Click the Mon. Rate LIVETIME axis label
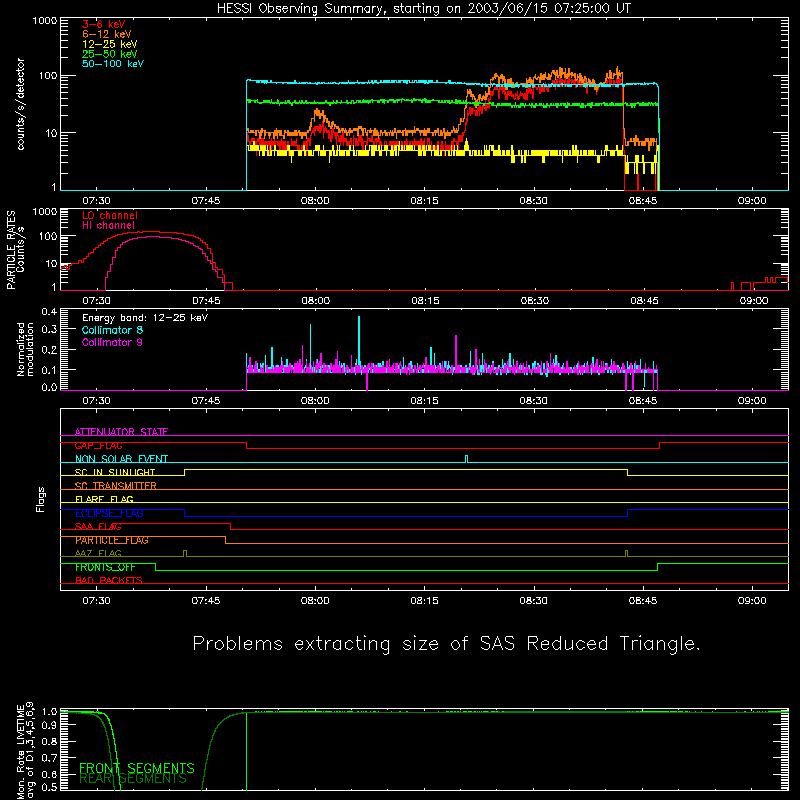 25,752
